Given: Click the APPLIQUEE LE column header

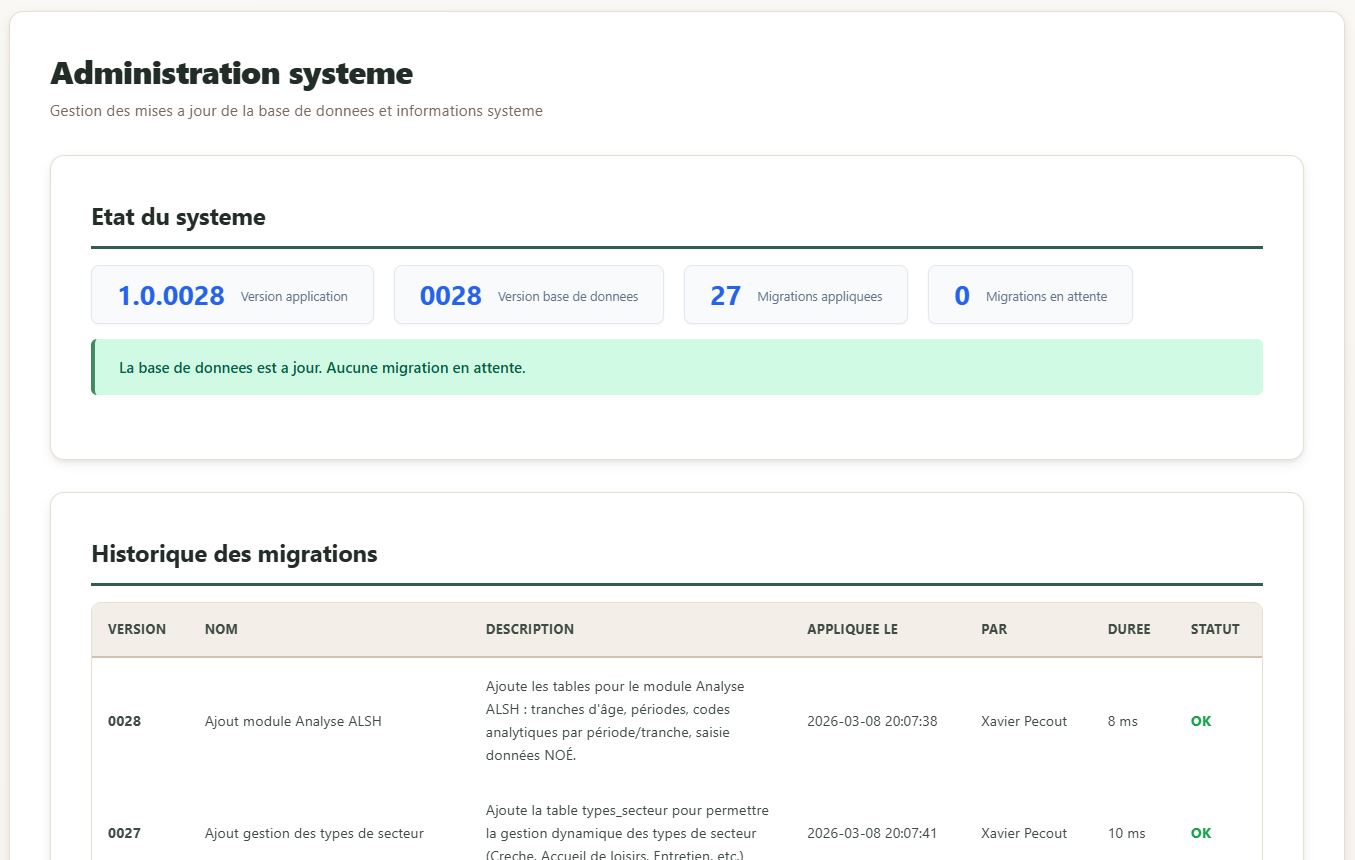Looking at the screenshot, I should click(x=852, y=629).
